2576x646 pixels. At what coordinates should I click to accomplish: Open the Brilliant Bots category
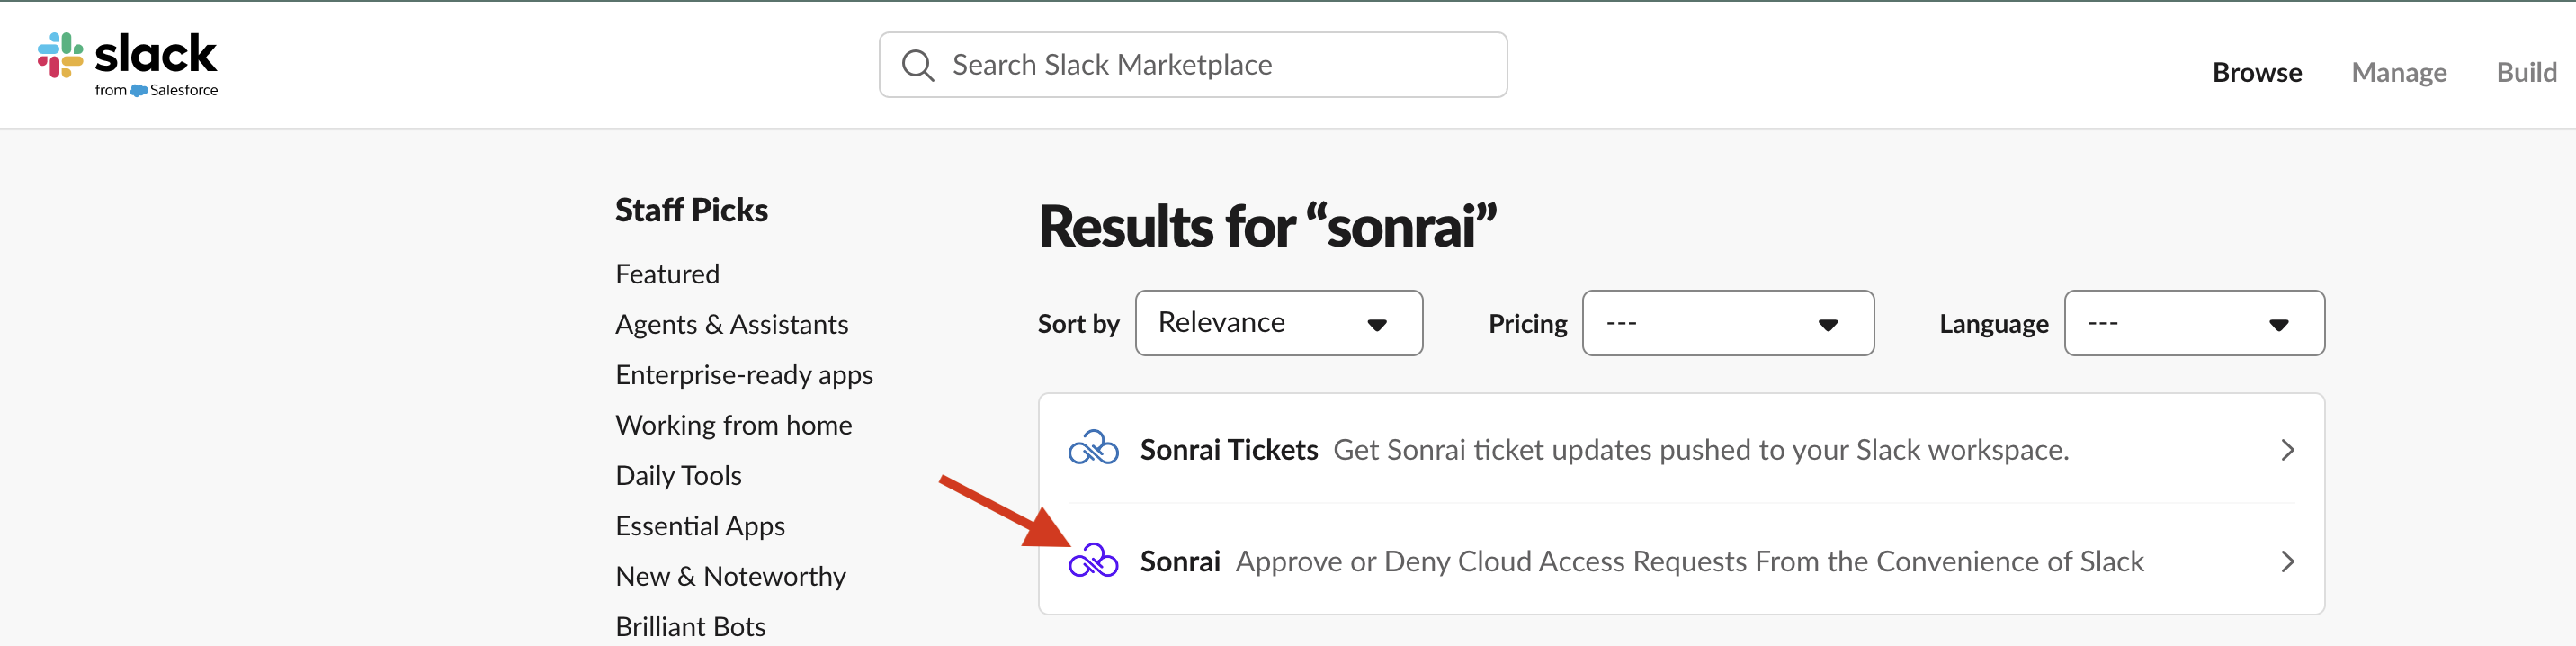(690, 627)
